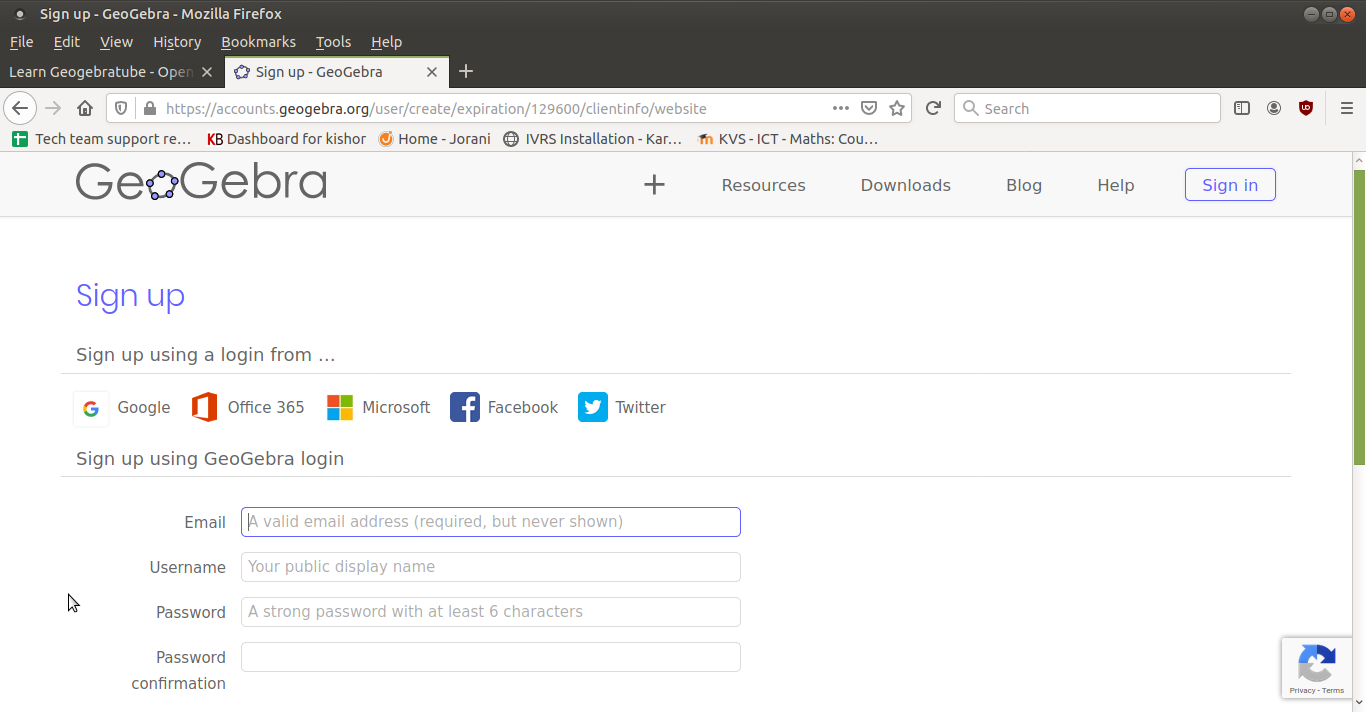
Task: Click the Username input field
Action: pyautogui.click(x=490, y=567)
